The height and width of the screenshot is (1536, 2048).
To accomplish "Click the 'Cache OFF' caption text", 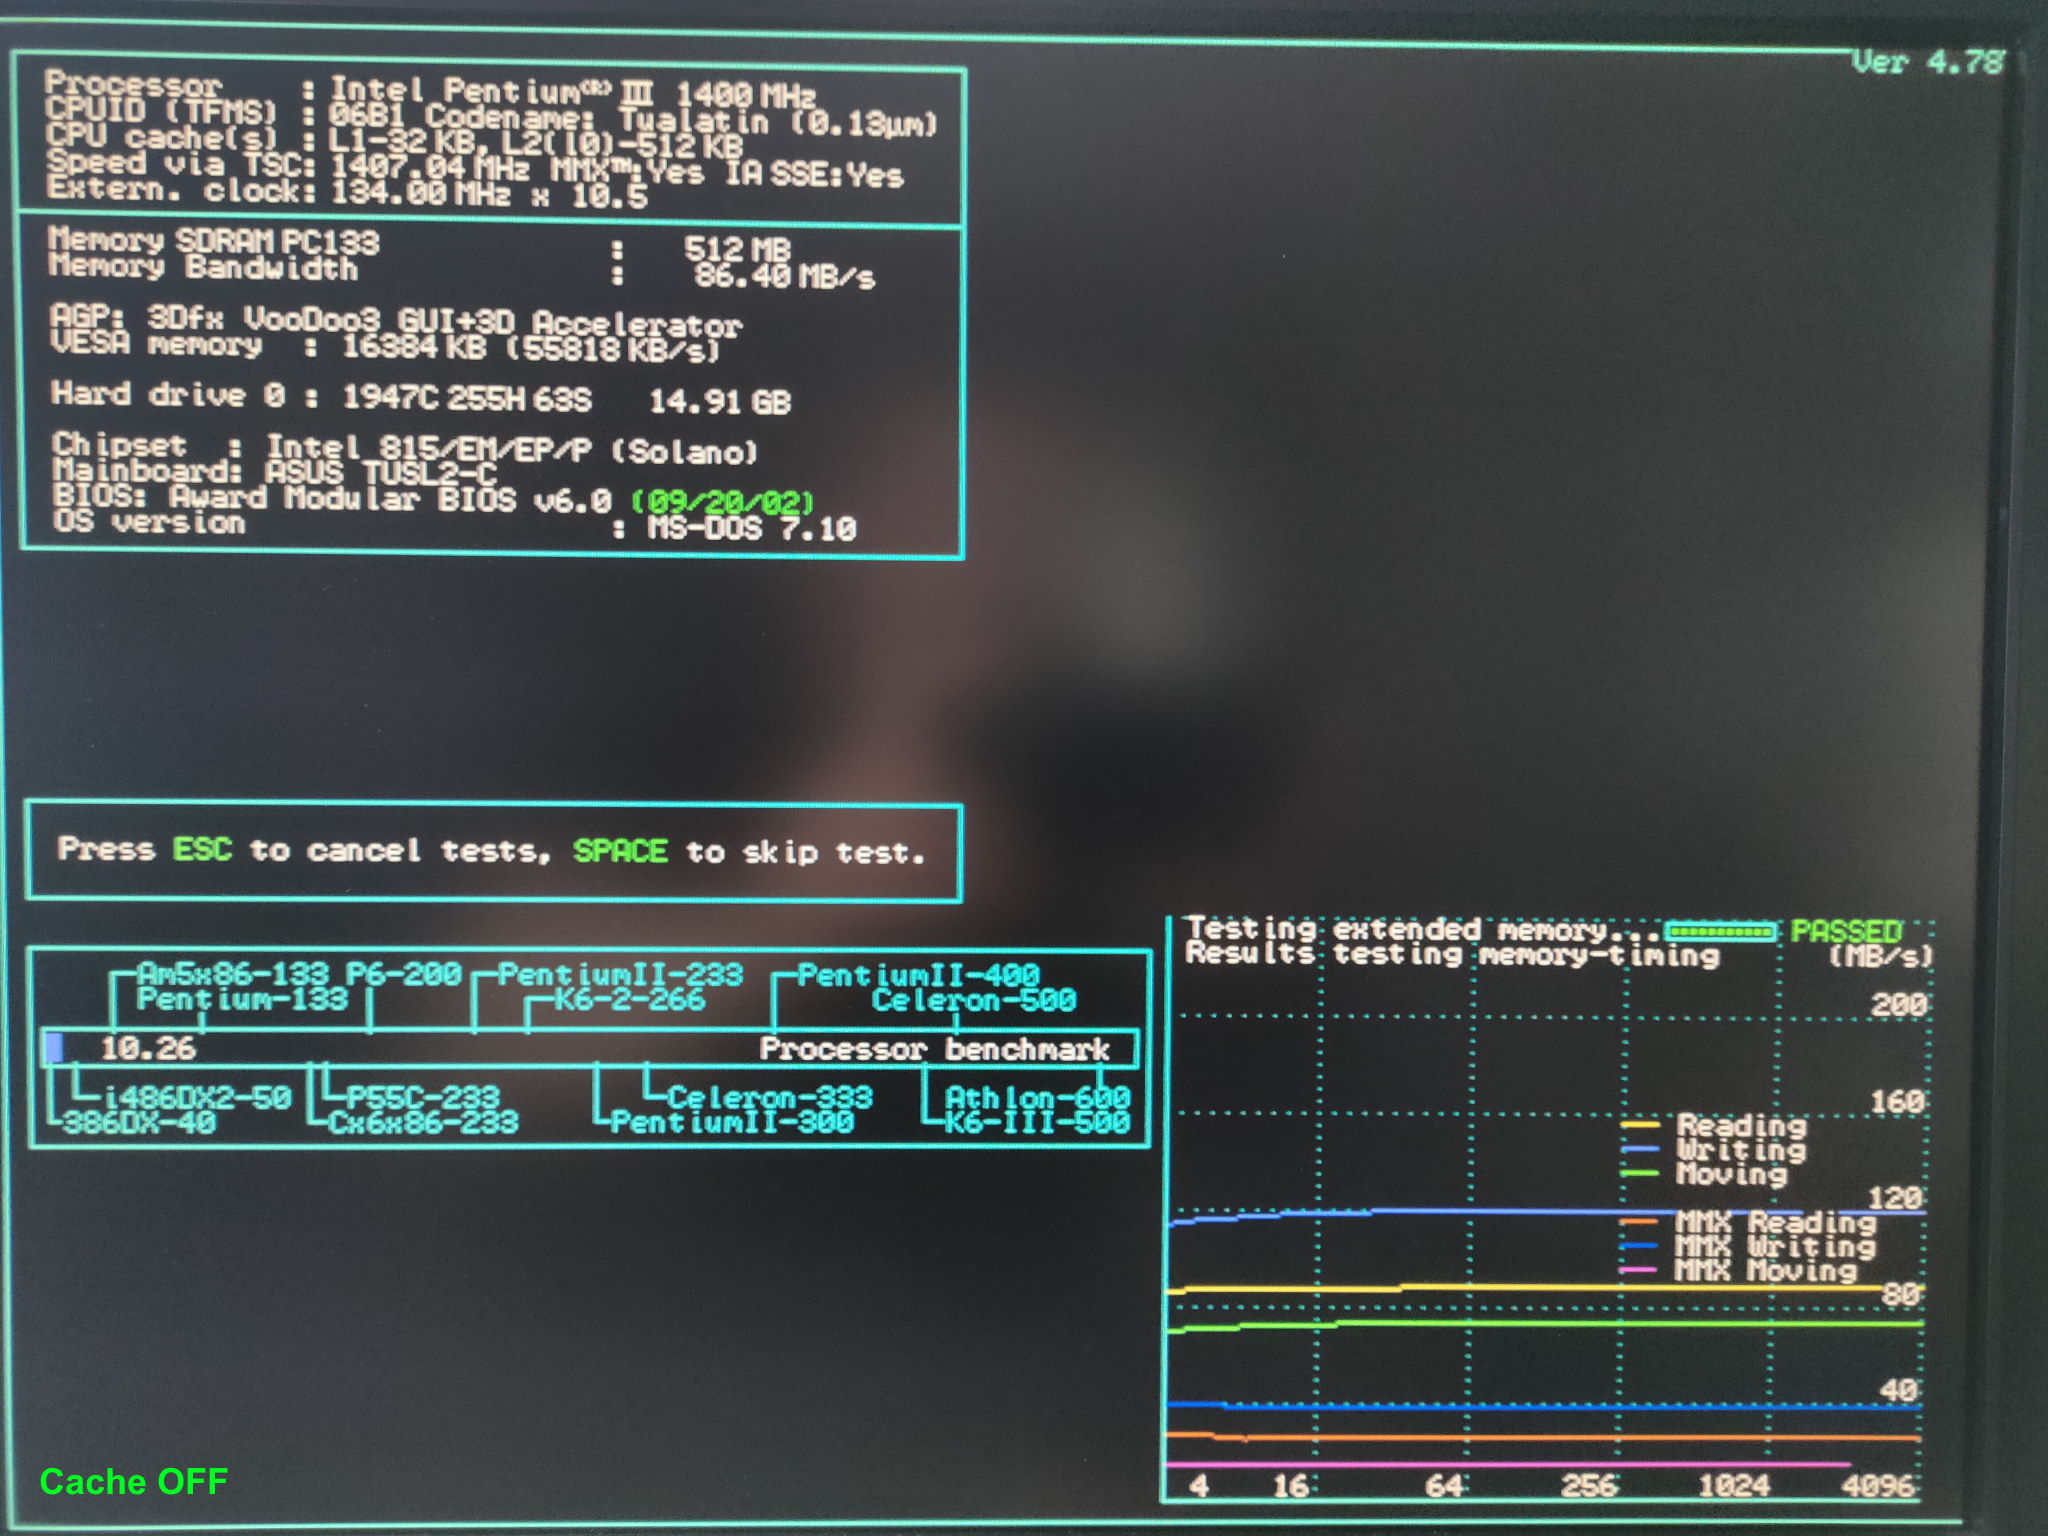I will click(x=133, y=1481).
